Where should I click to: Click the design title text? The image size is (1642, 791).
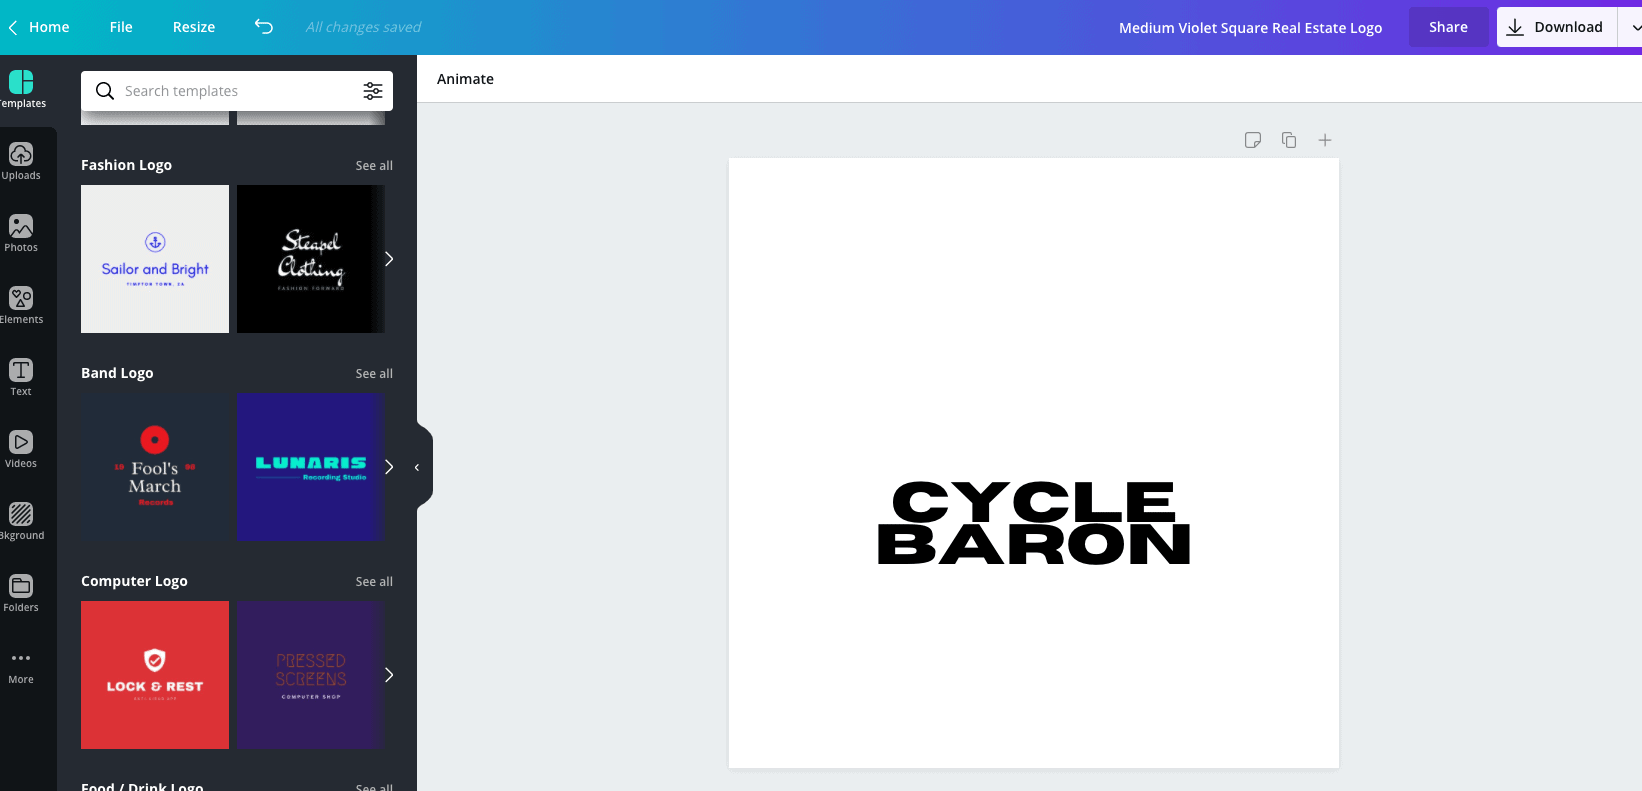(x=1250, y=28)
